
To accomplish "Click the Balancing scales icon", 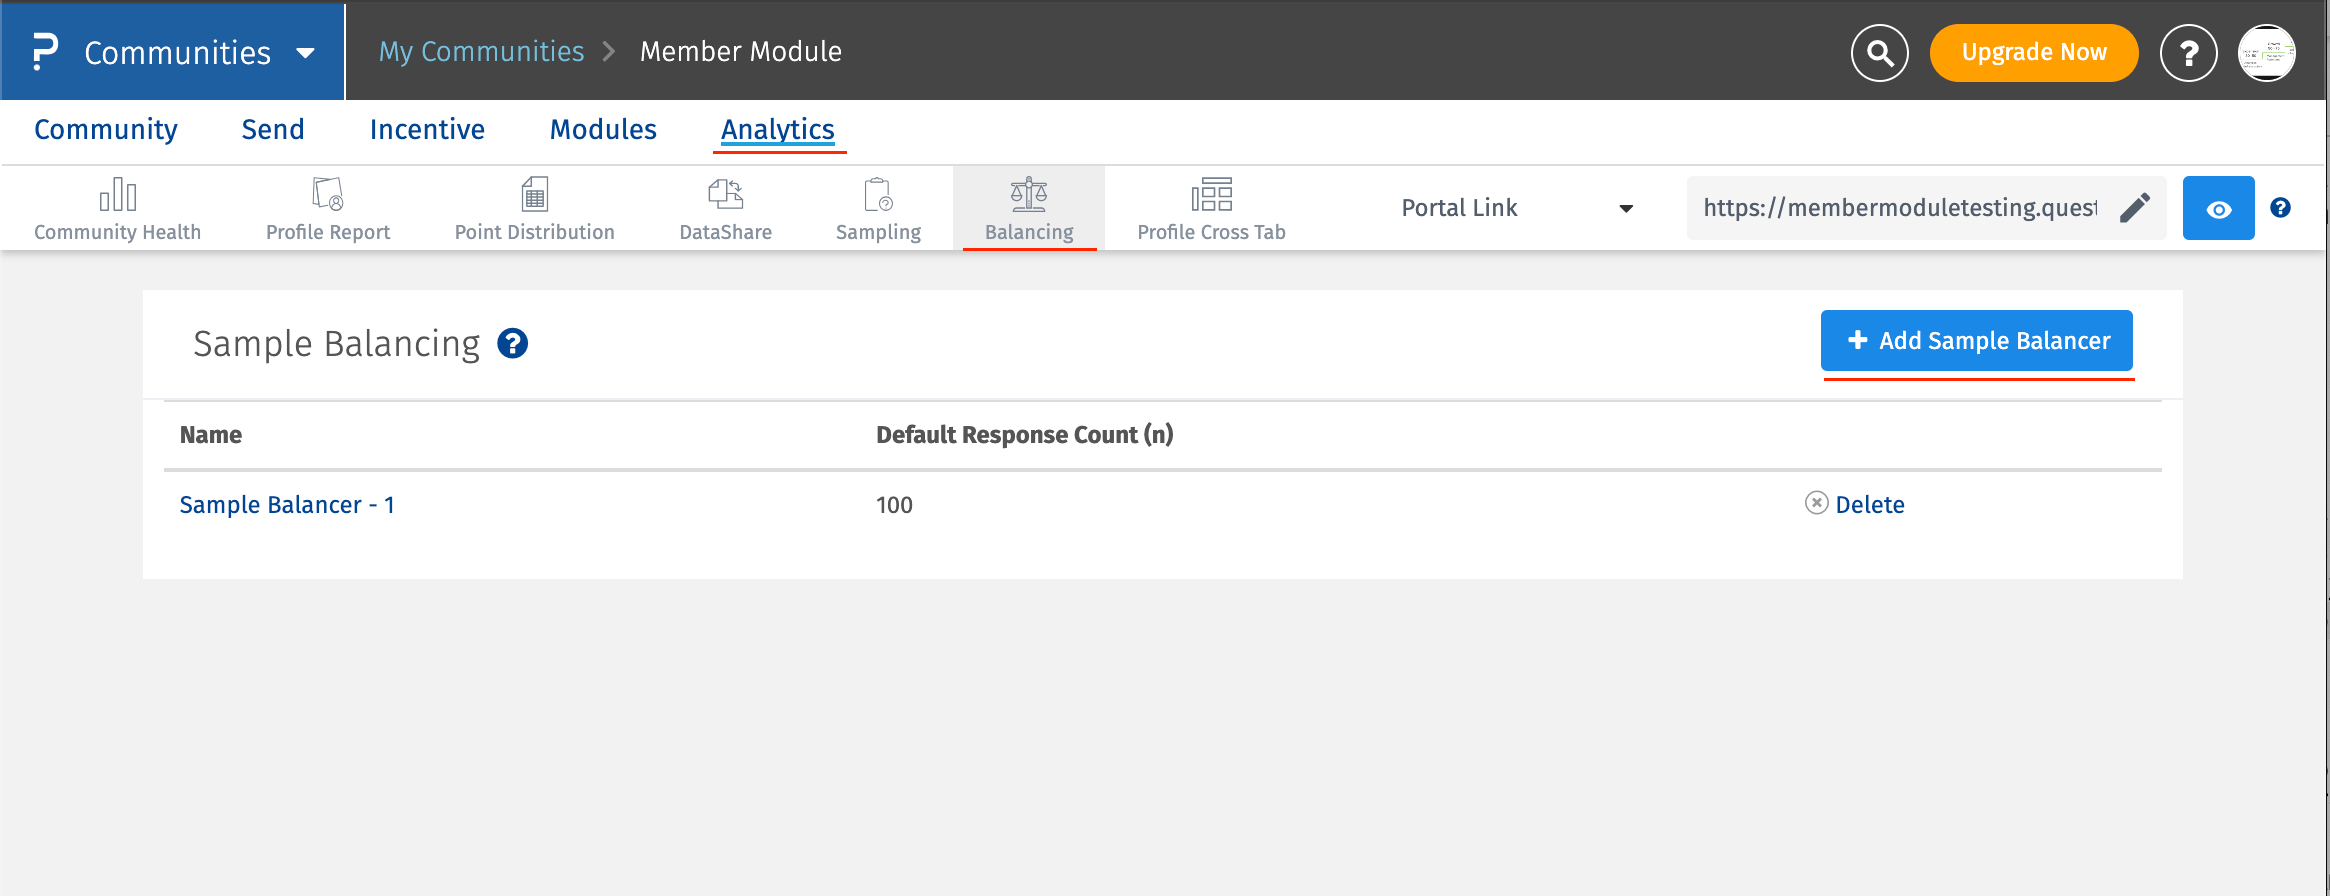I will pyautogui.click(x=1028, y=195).
